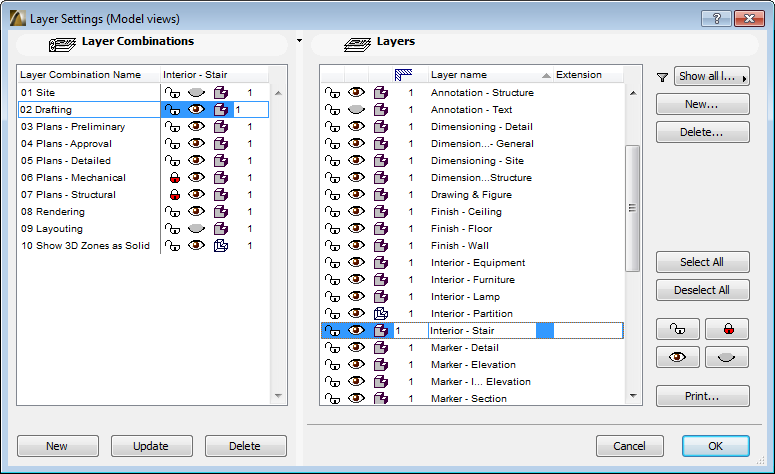
Task: Click OK to confirm layer settings
Action: 716,446
